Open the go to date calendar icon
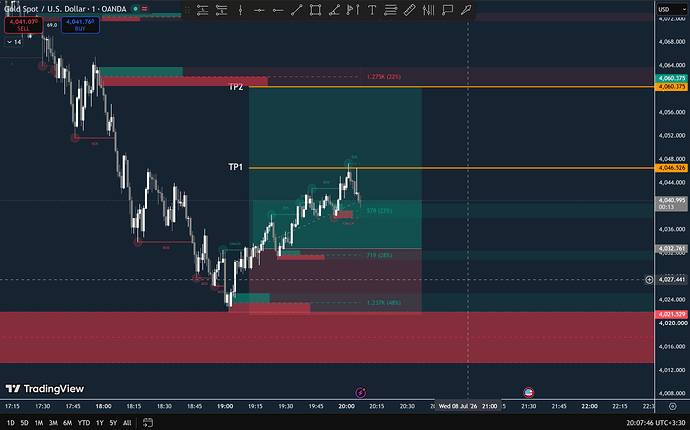 (x=148, y=423)
